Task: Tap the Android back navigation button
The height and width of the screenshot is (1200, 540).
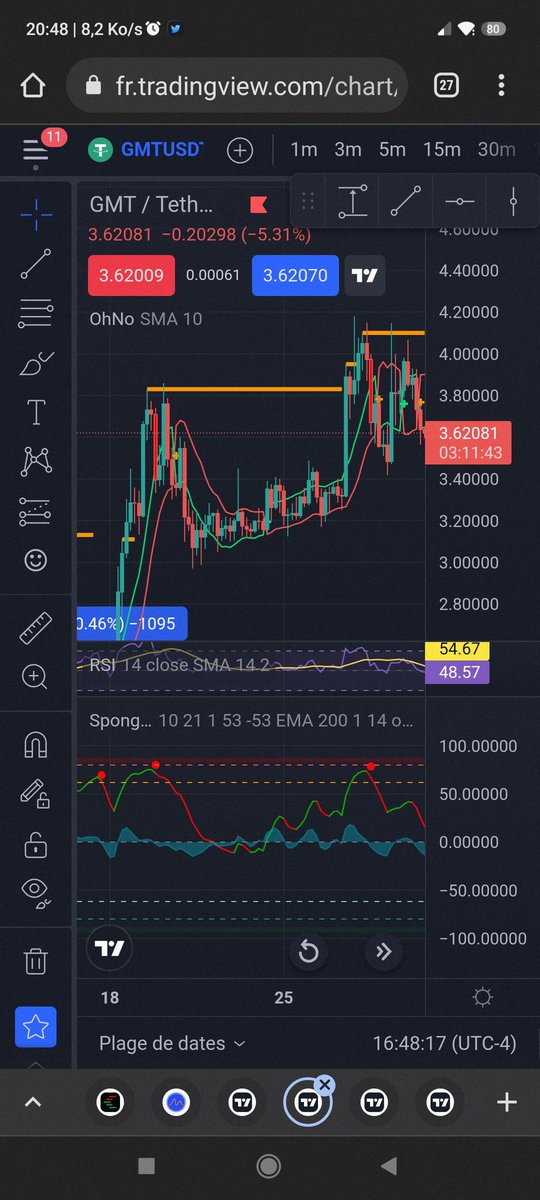Action: (391, 1166)
